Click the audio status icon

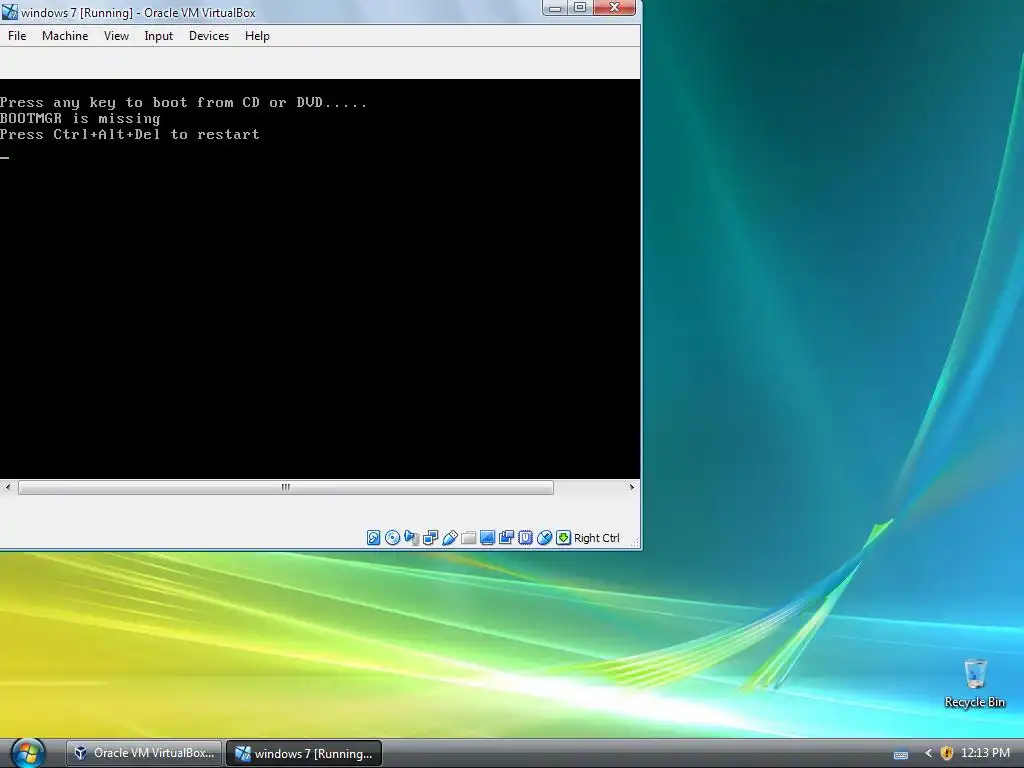411,537
